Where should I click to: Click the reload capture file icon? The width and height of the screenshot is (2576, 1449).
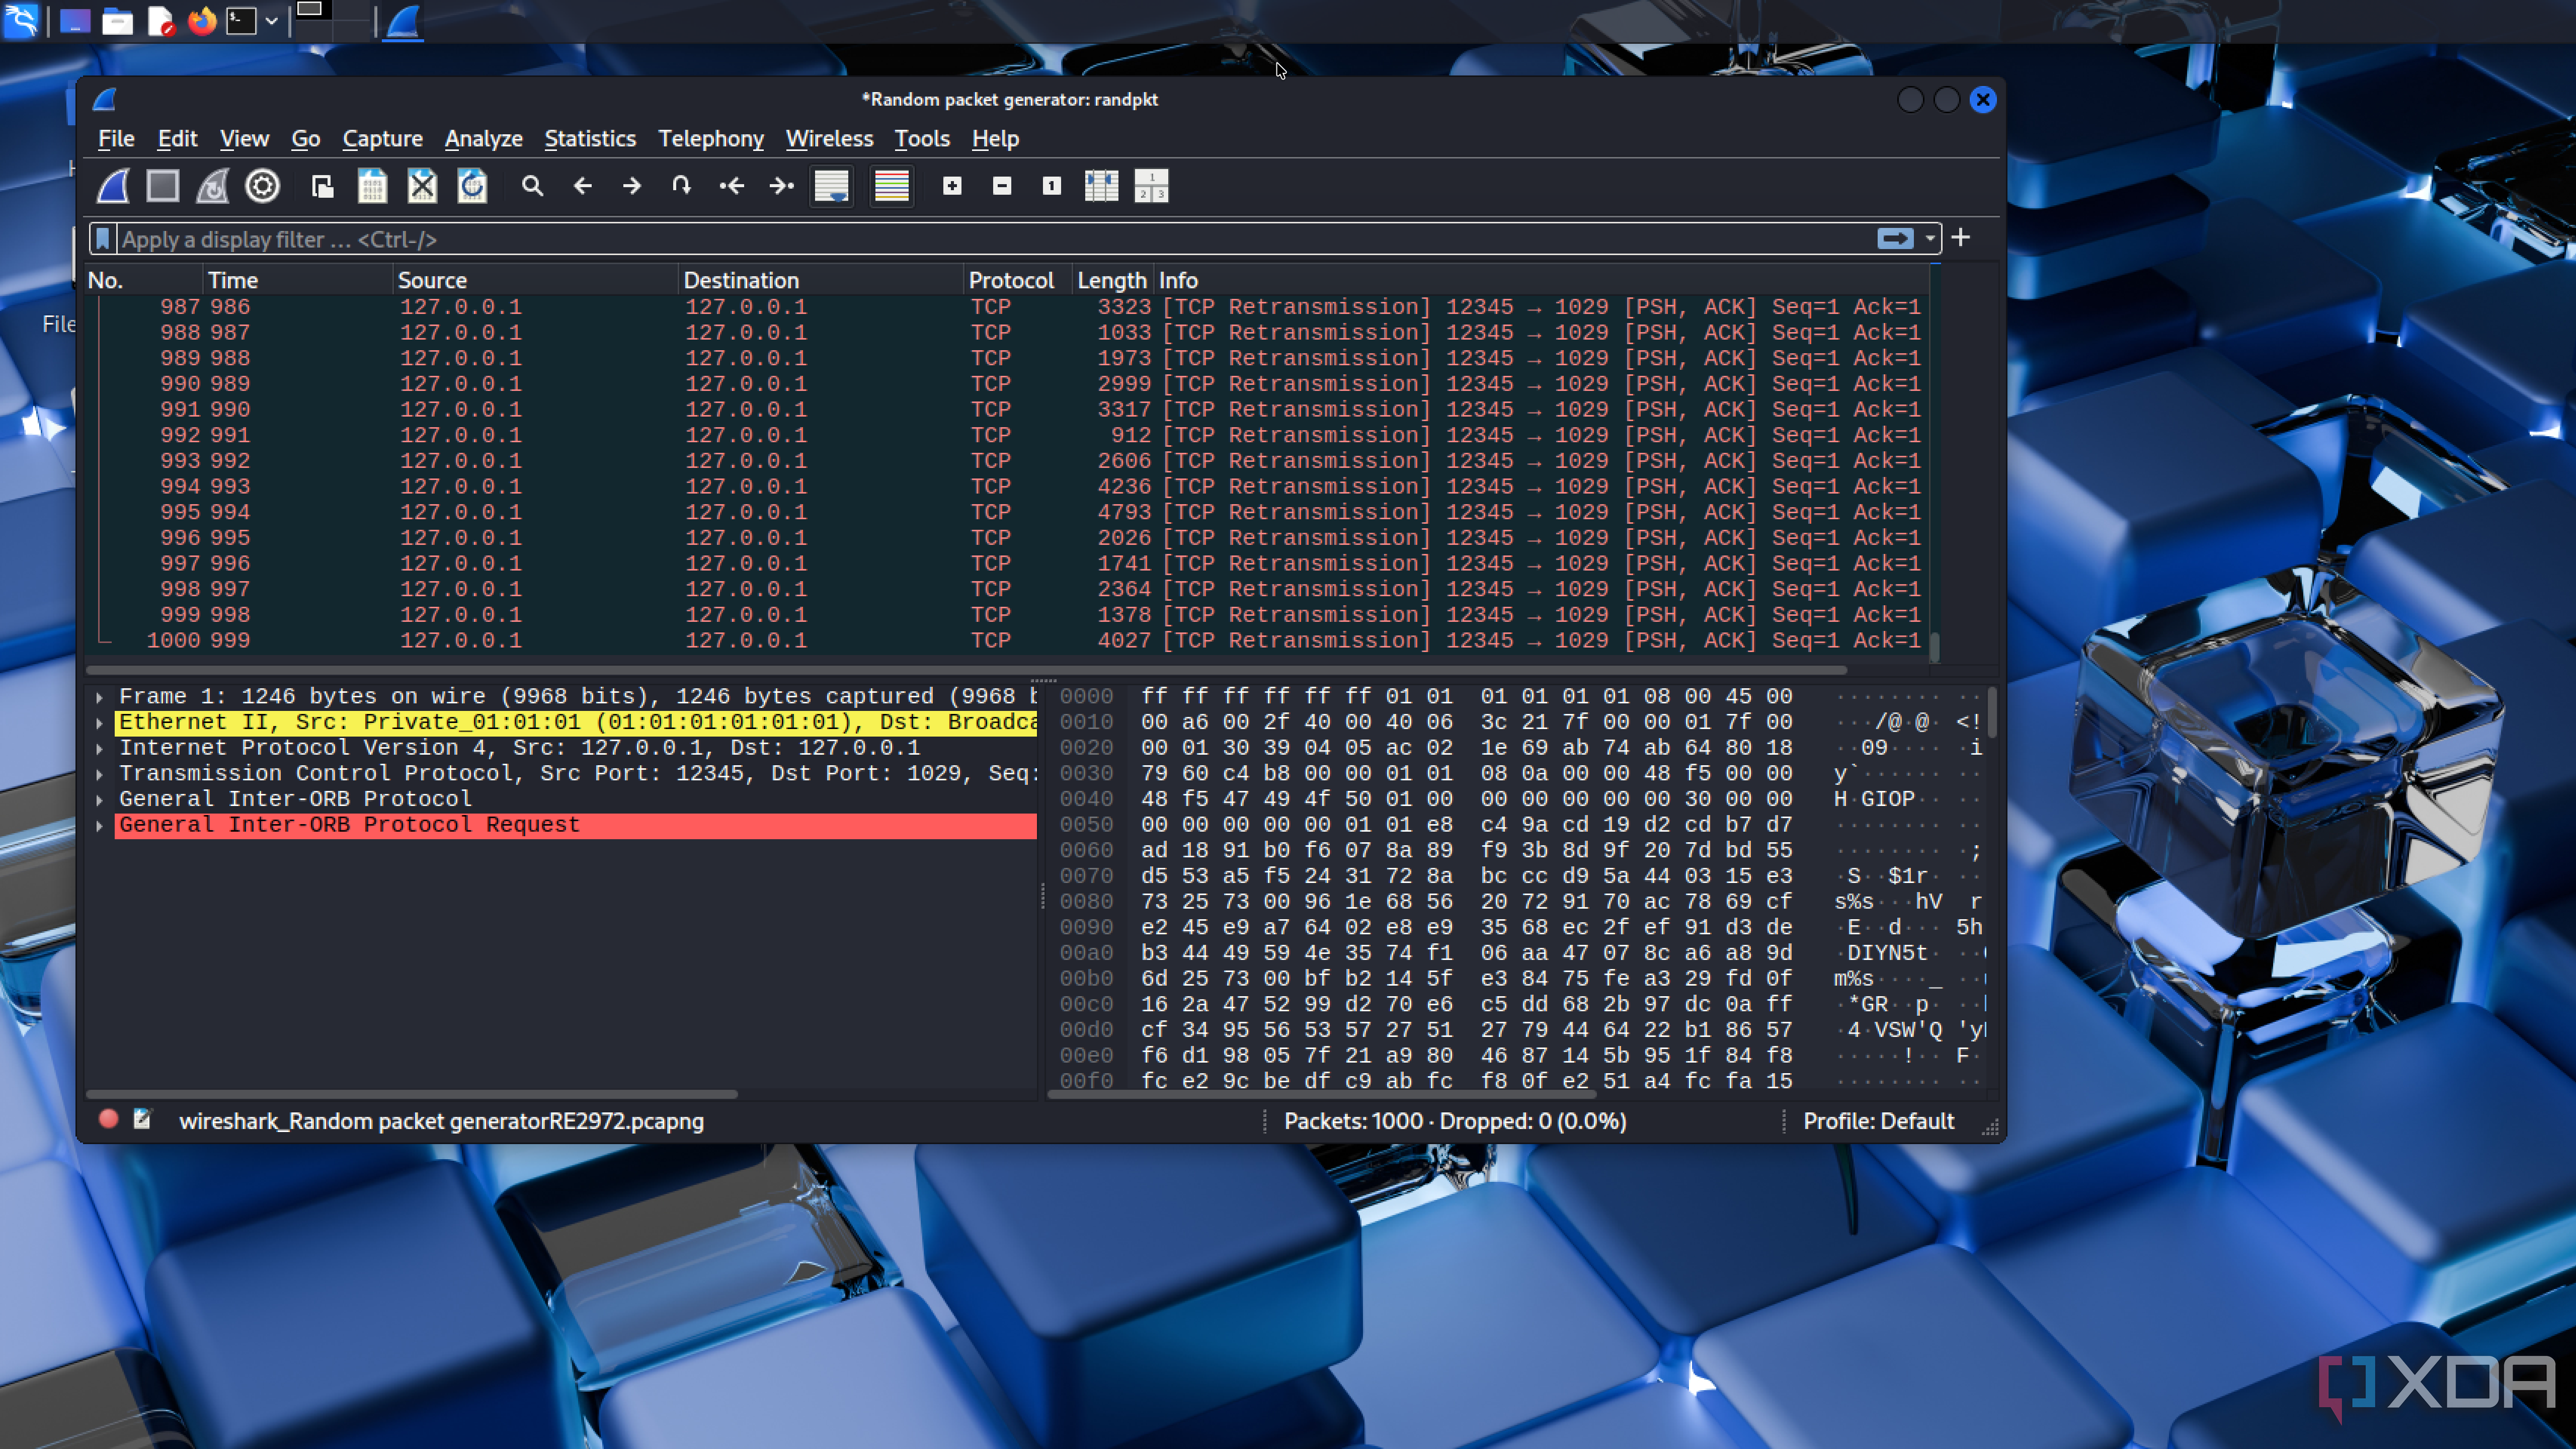coord(472,186)
